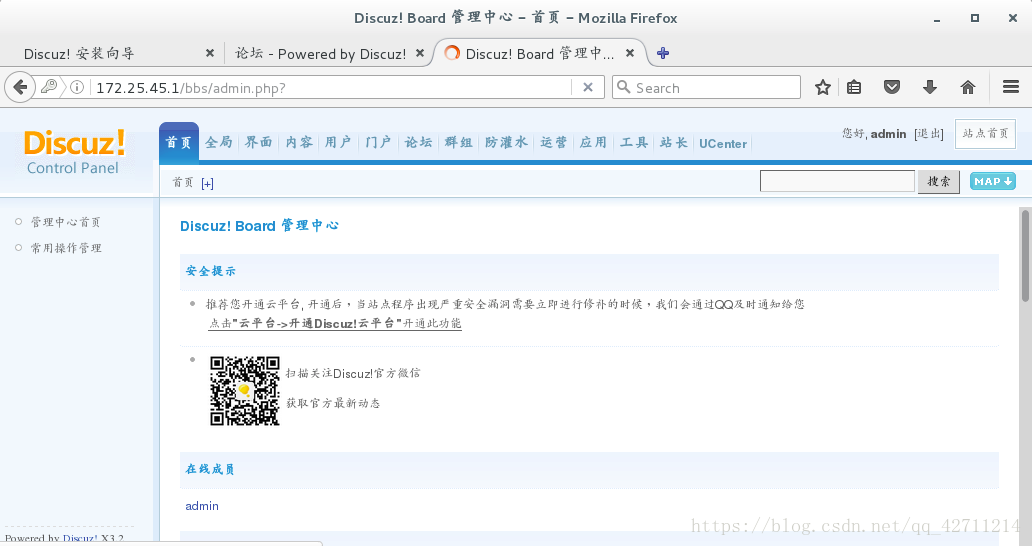Click the 搜索 button
1032x546 pixels.
(939, 182)
